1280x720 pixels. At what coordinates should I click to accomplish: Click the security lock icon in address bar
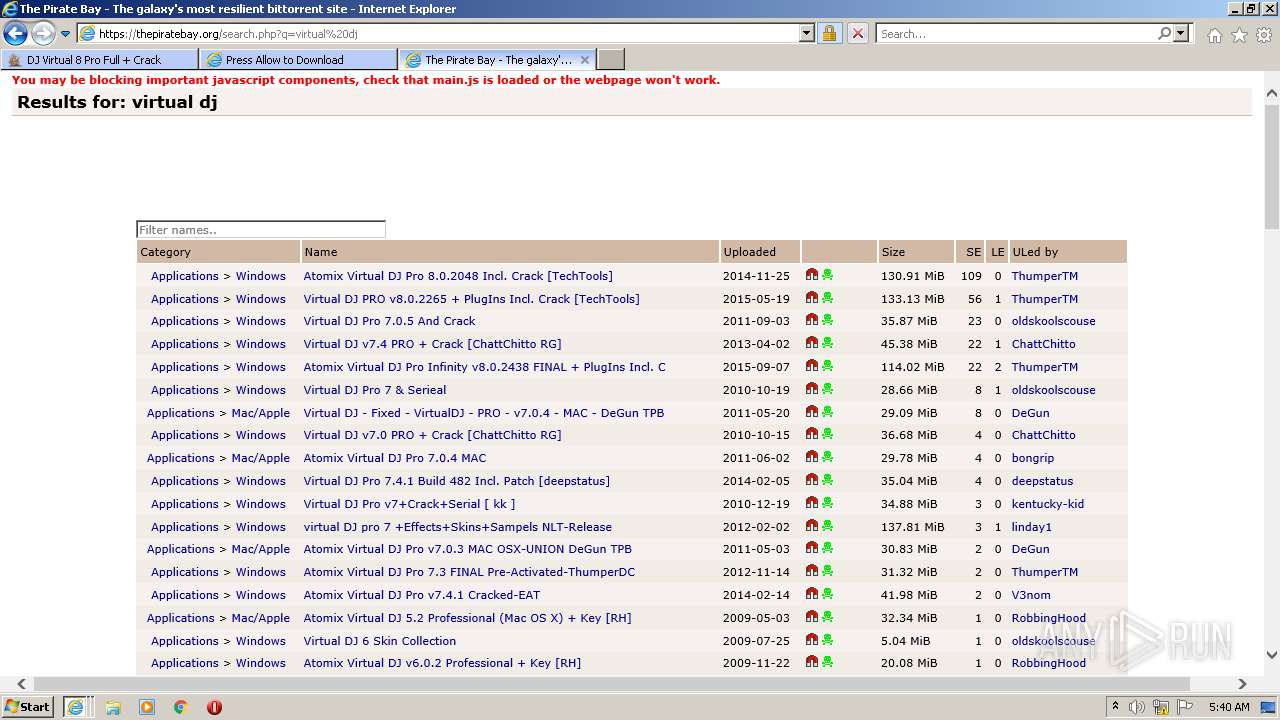tap(829, 33)
